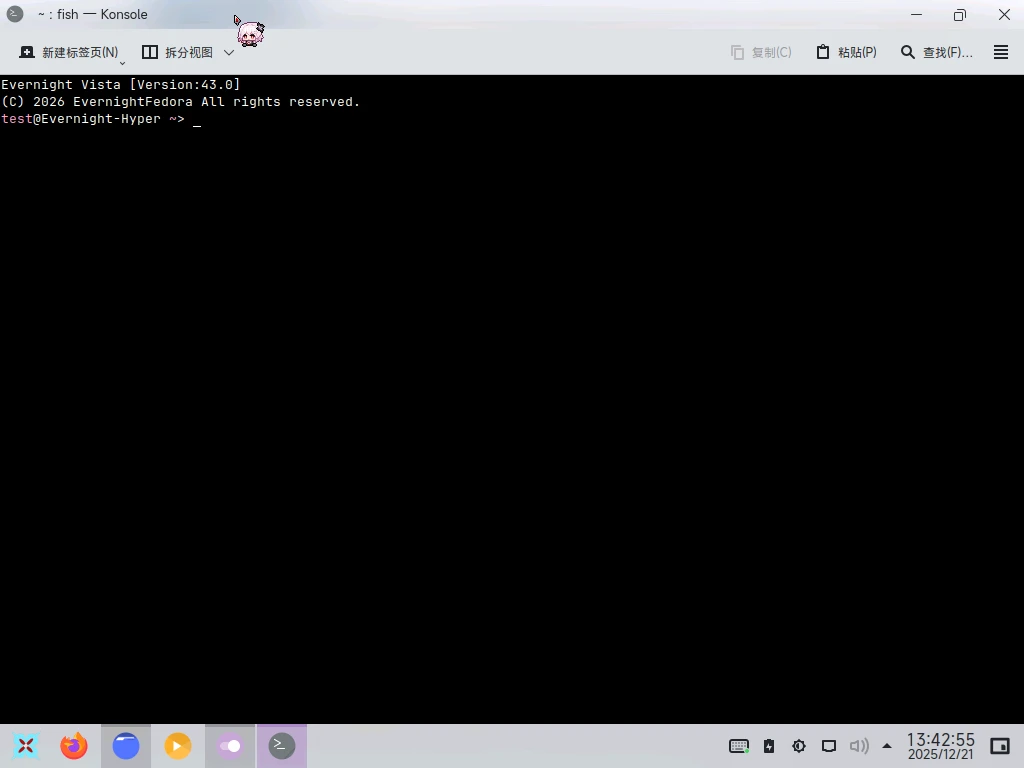Screen dimensions: 1024x768
Task: Expand hidden tray icons with the up arrow
Action: click(x=887, y=746)
